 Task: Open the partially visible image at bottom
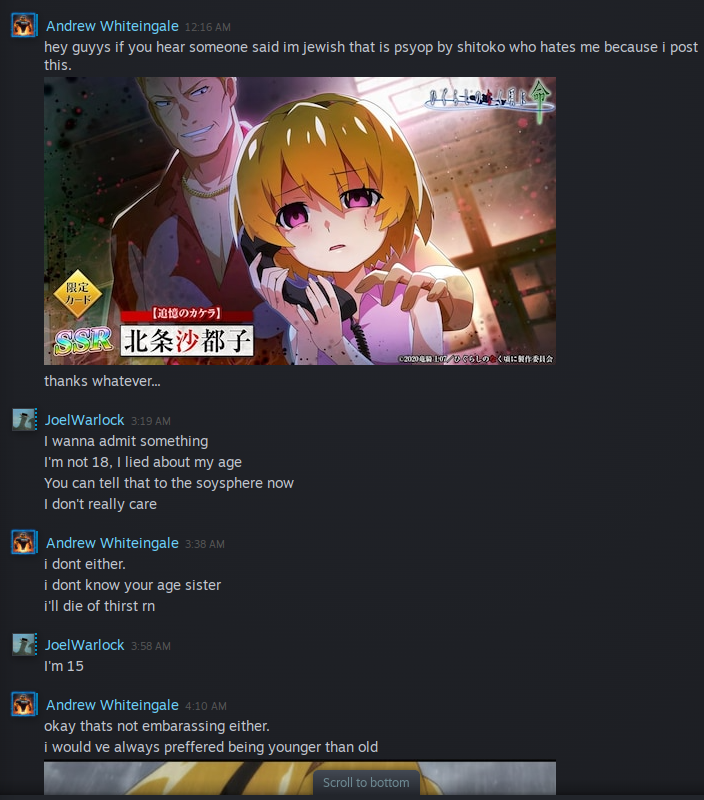coord(300,778)
